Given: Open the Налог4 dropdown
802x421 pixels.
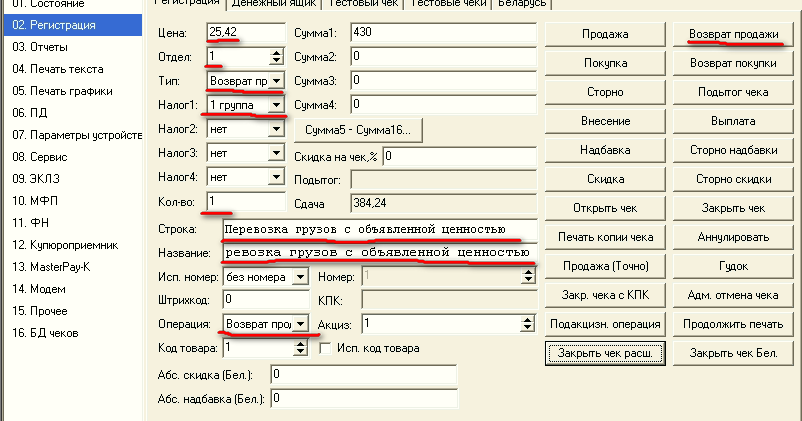Looking at the screenshot, I should [276, 177].
